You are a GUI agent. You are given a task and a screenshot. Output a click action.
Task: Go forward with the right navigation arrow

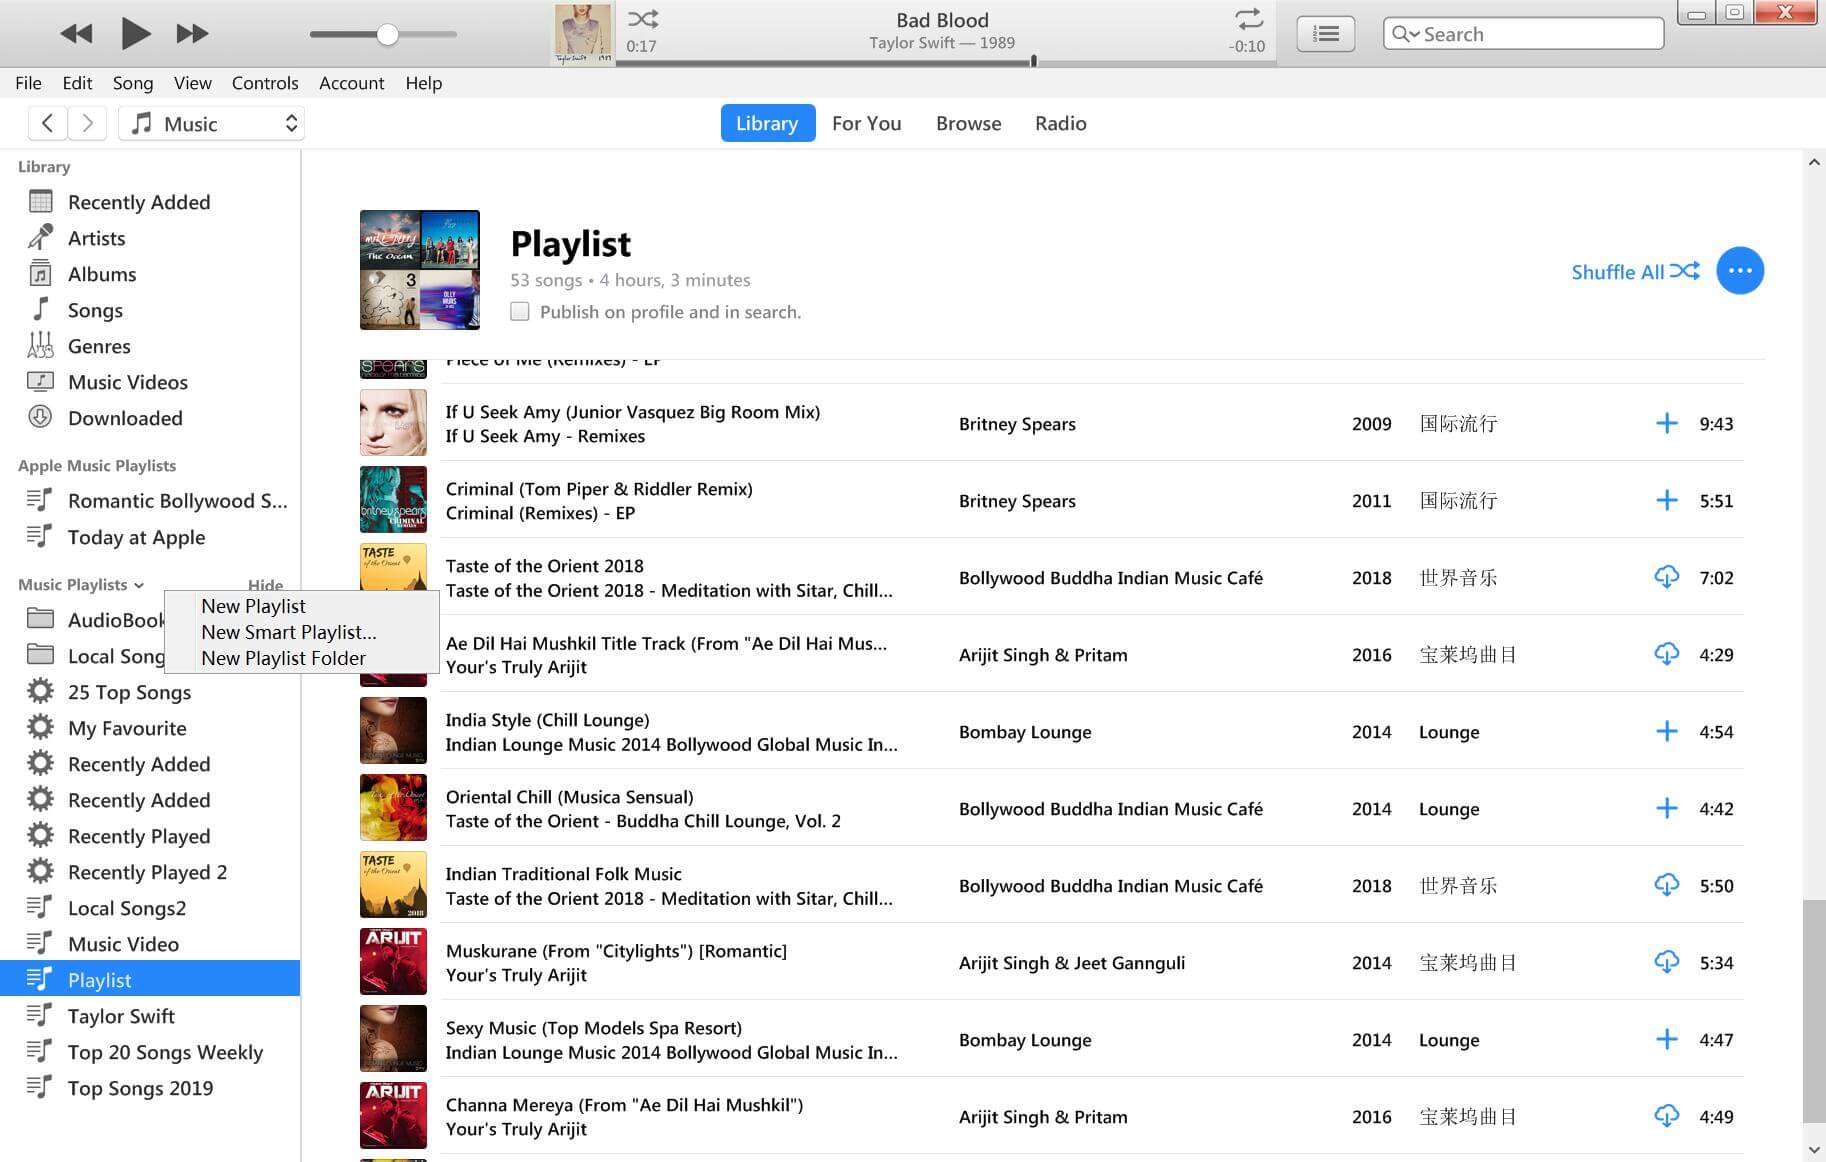click(88, 123)
